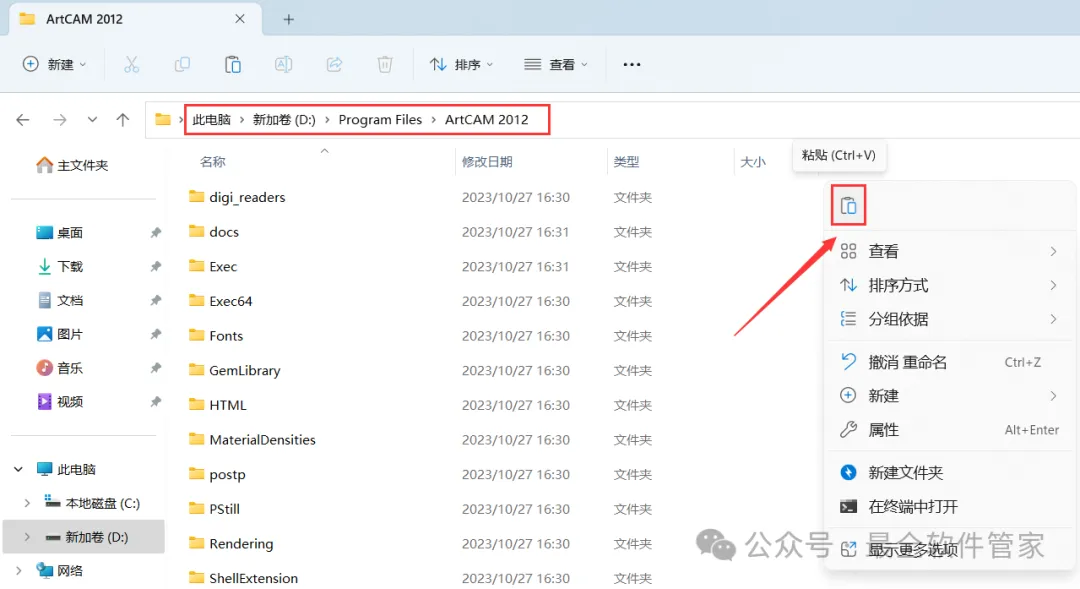Click the Delete trash icon in toolbar
This screenshot has width=1080, height=589.
pos(385,65)
